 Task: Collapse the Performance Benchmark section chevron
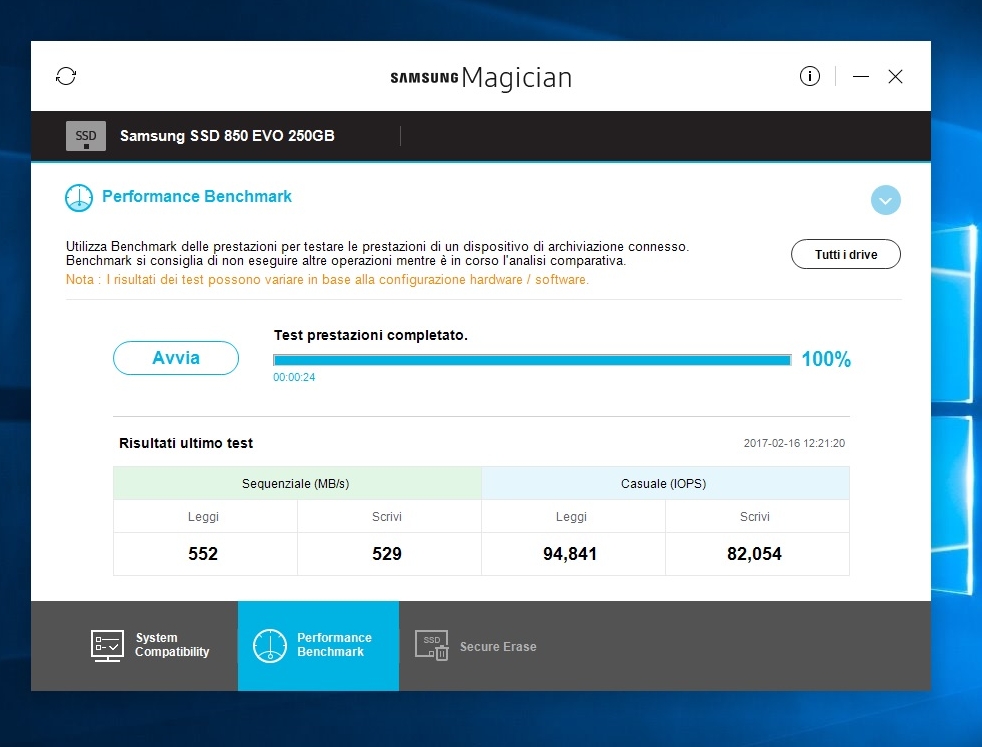coord(886,200)
